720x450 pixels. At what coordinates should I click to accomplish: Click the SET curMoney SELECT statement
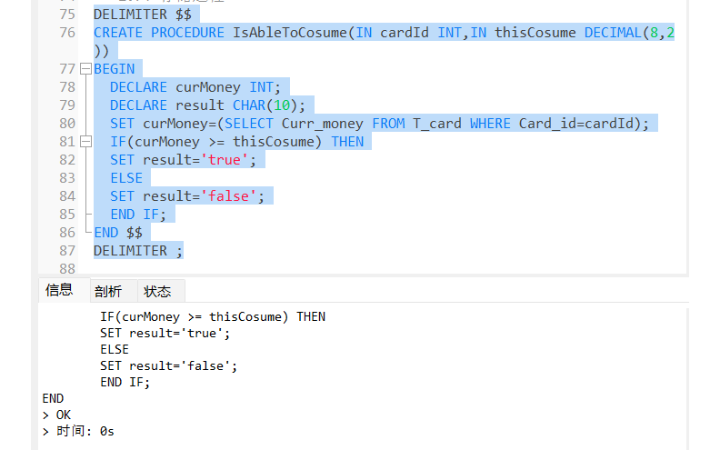coord(379,124)
